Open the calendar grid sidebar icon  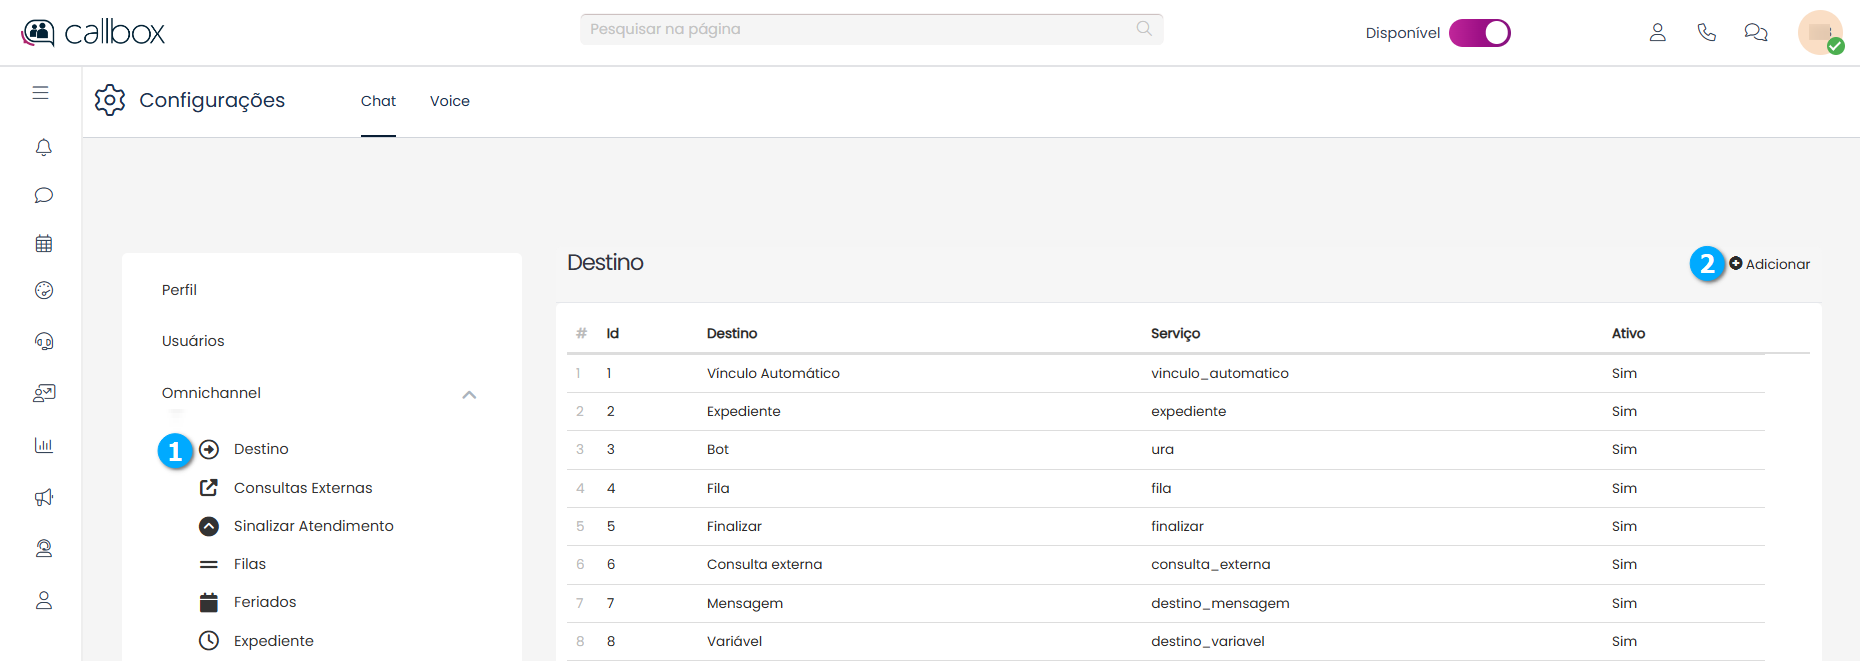pyautogui.click(x=43, y=243)
